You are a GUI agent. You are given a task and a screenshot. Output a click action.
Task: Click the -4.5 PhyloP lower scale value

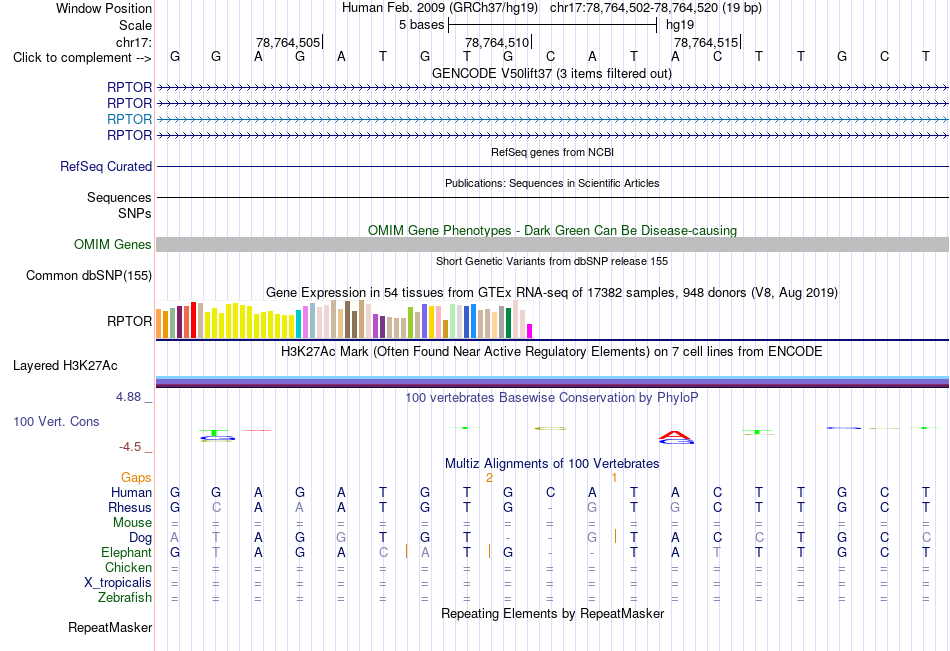click(x=130, y=447)
